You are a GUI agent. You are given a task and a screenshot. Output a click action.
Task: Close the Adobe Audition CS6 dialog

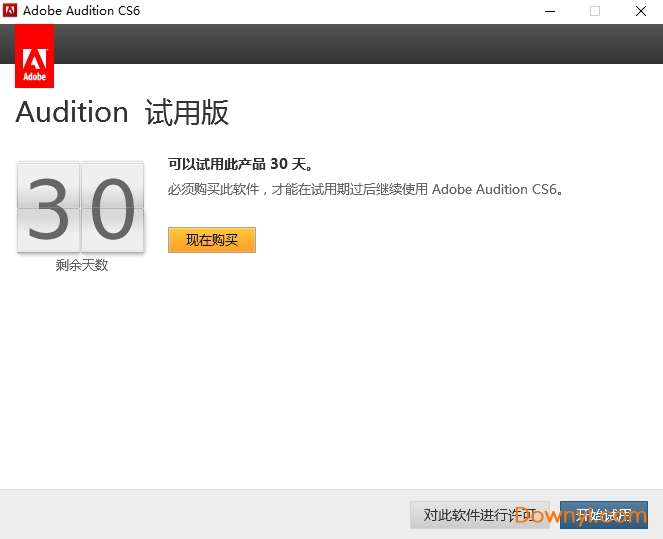(x=641, y=11)
